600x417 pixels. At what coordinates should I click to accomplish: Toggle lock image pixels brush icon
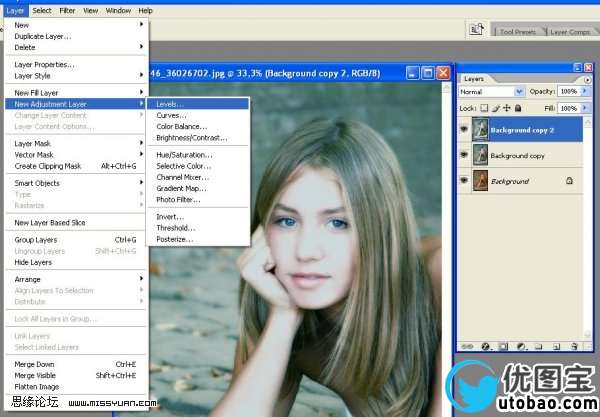click(x=496, y=108)
